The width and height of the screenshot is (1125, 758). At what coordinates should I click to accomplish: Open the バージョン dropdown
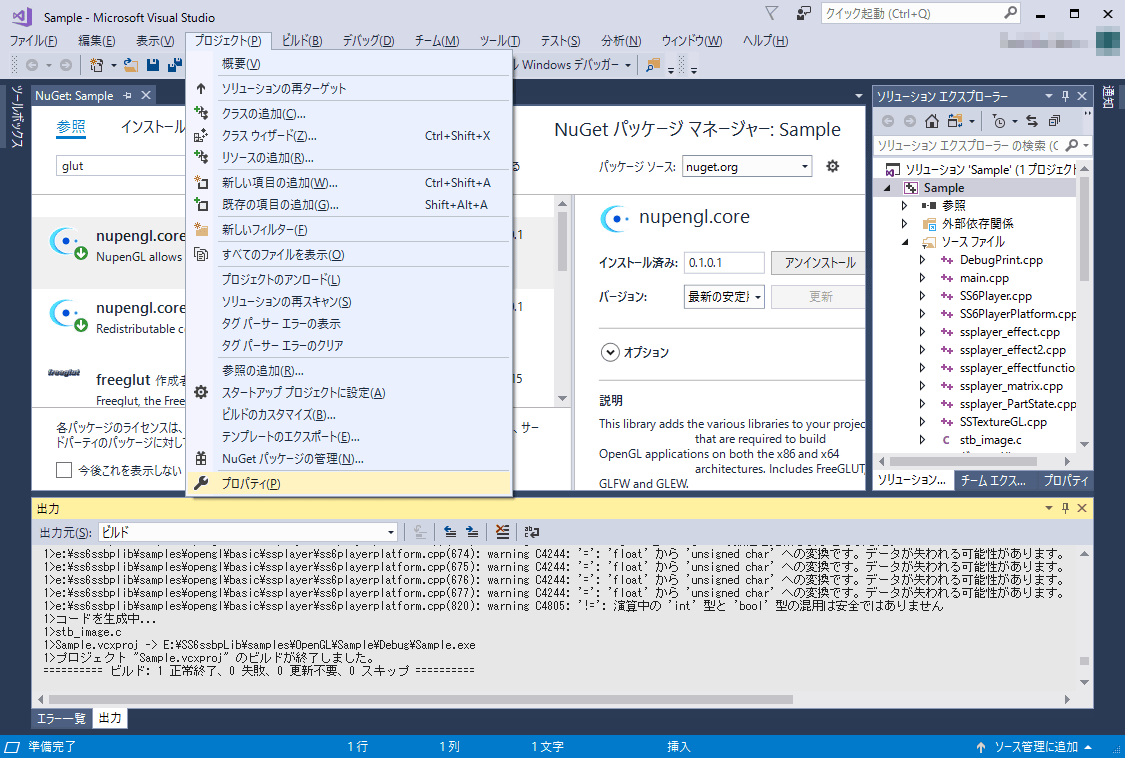pyautogui.click(x=724, y=296)
